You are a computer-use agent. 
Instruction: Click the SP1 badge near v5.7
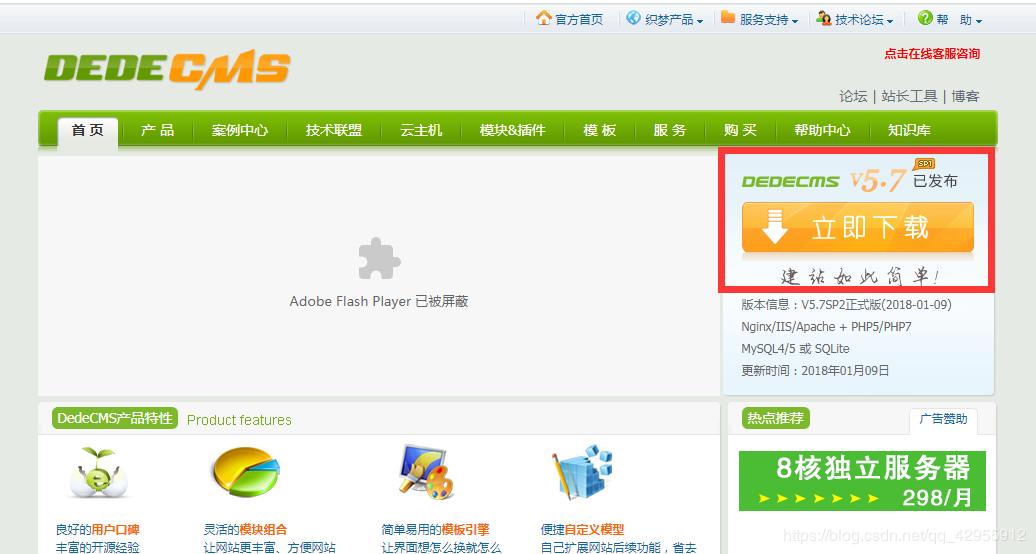925,163
